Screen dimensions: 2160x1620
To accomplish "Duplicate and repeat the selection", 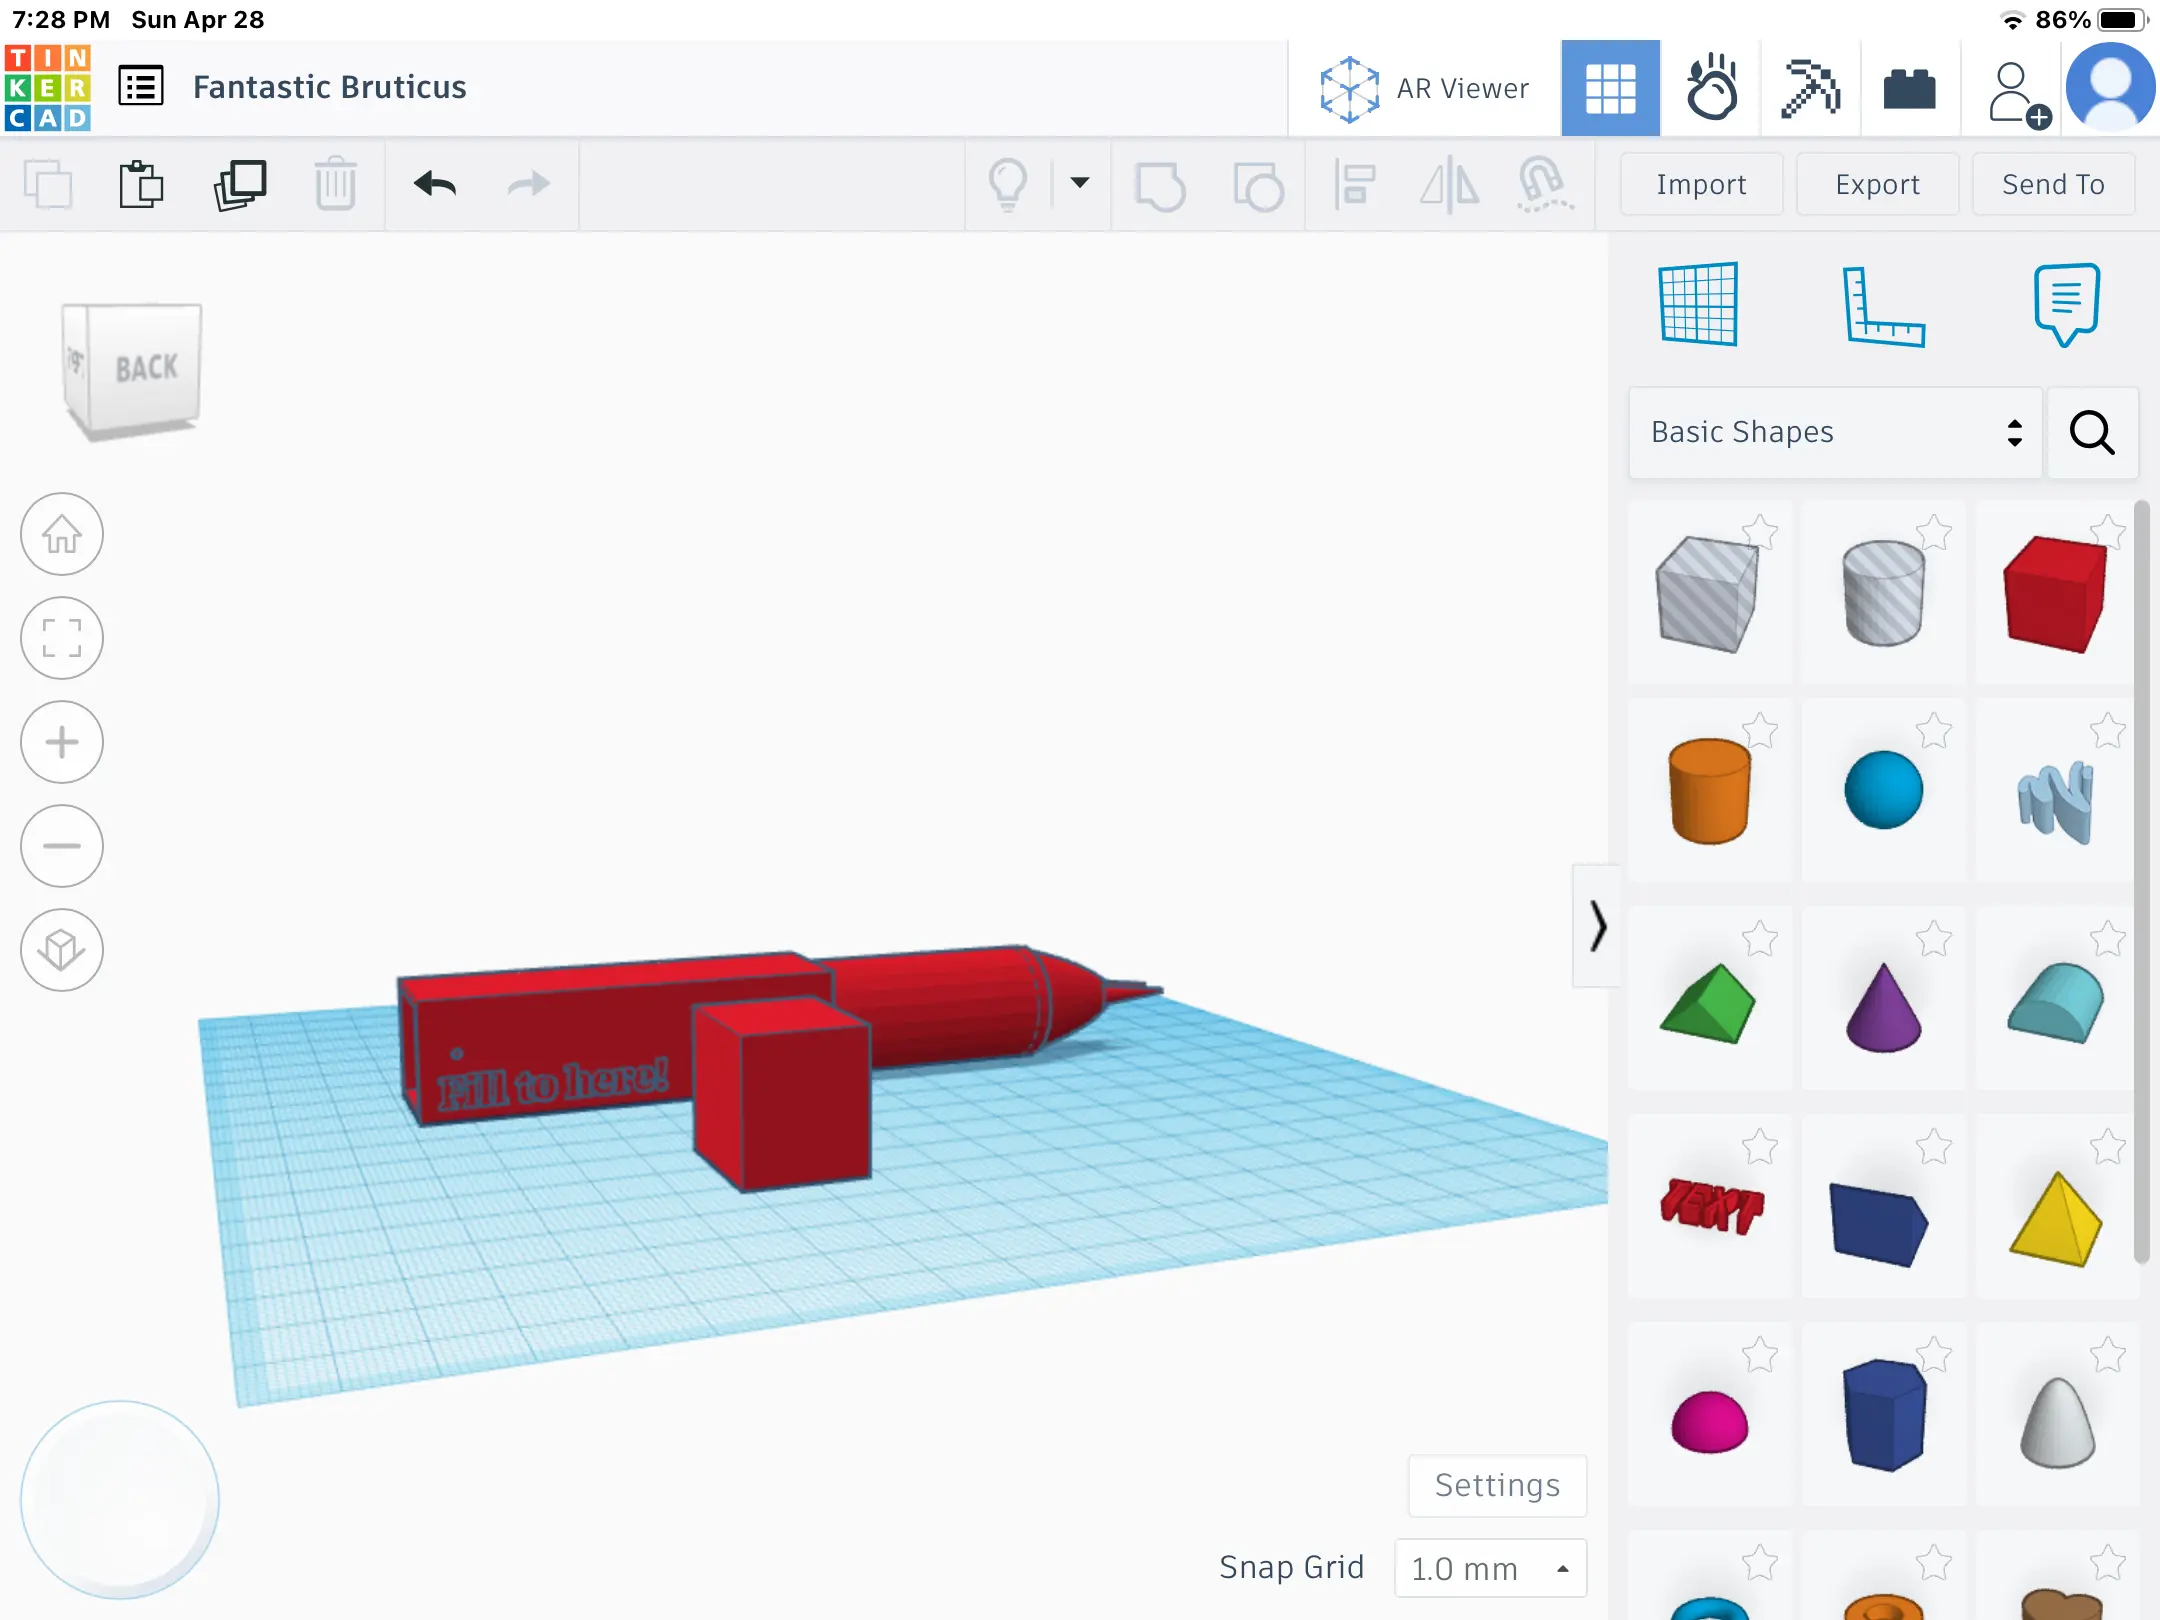I will (x=239, y=184).
